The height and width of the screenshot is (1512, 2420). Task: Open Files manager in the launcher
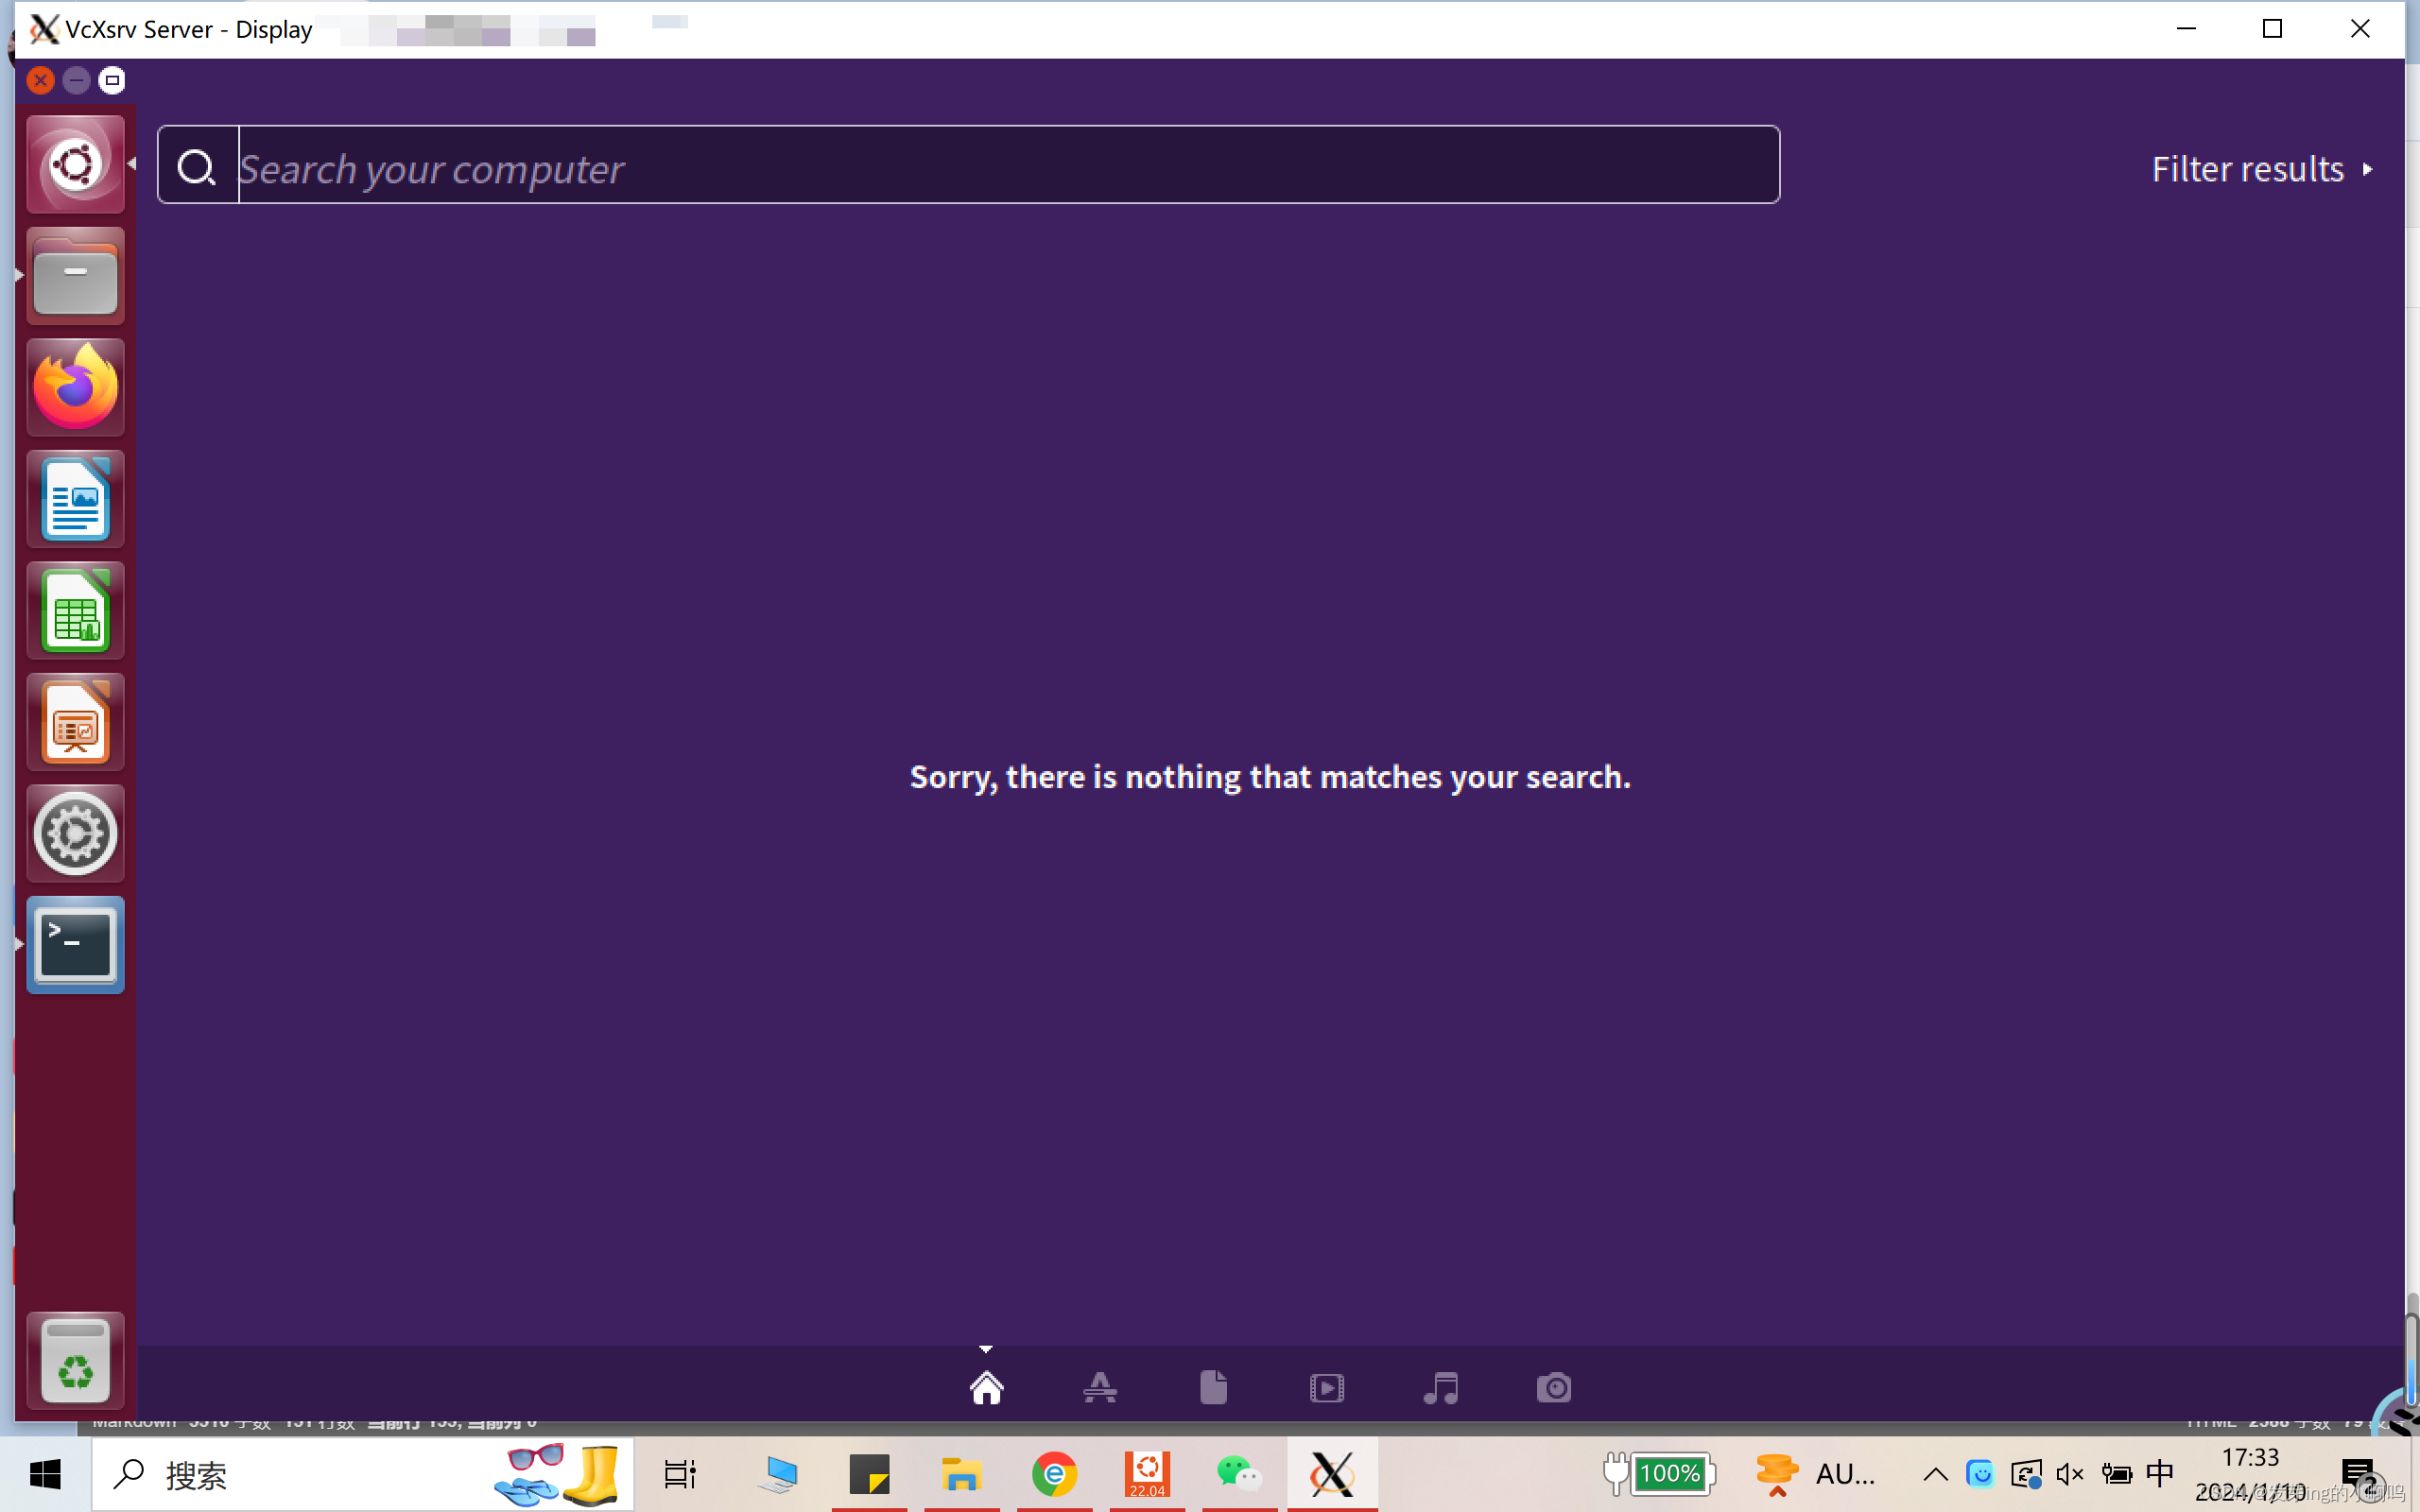click(75, 276)
